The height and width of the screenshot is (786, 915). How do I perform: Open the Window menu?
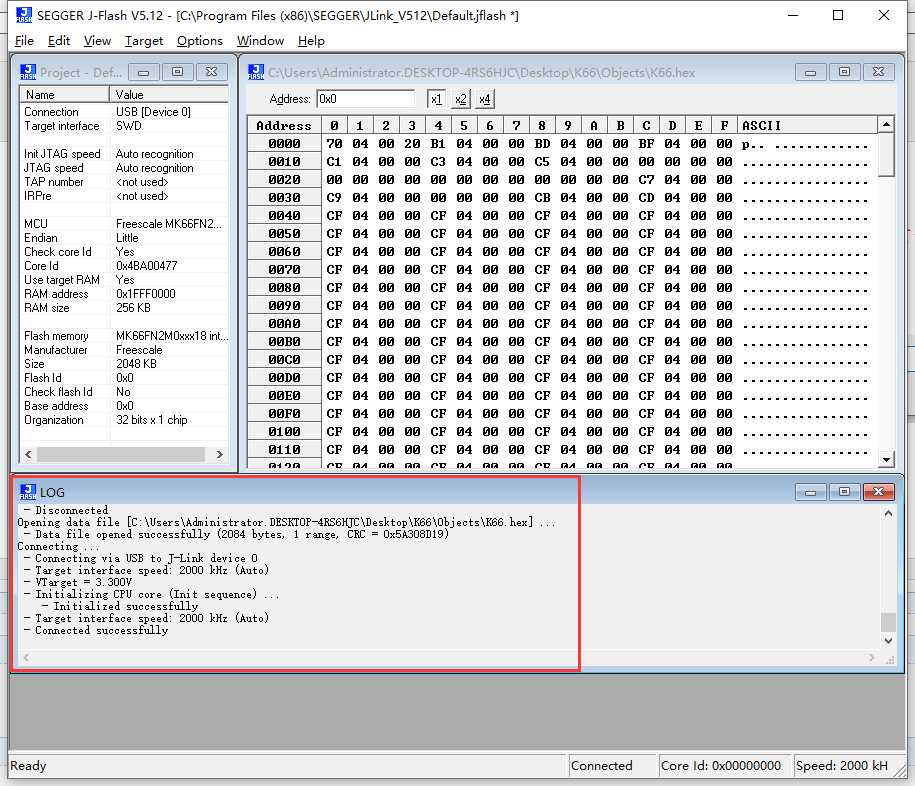pos(260,41)
